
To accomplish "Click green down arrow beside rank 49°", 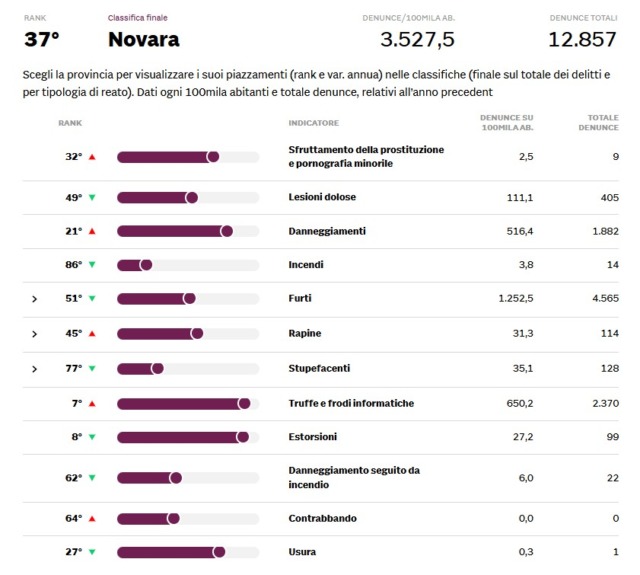I will (x=92, y=197).
